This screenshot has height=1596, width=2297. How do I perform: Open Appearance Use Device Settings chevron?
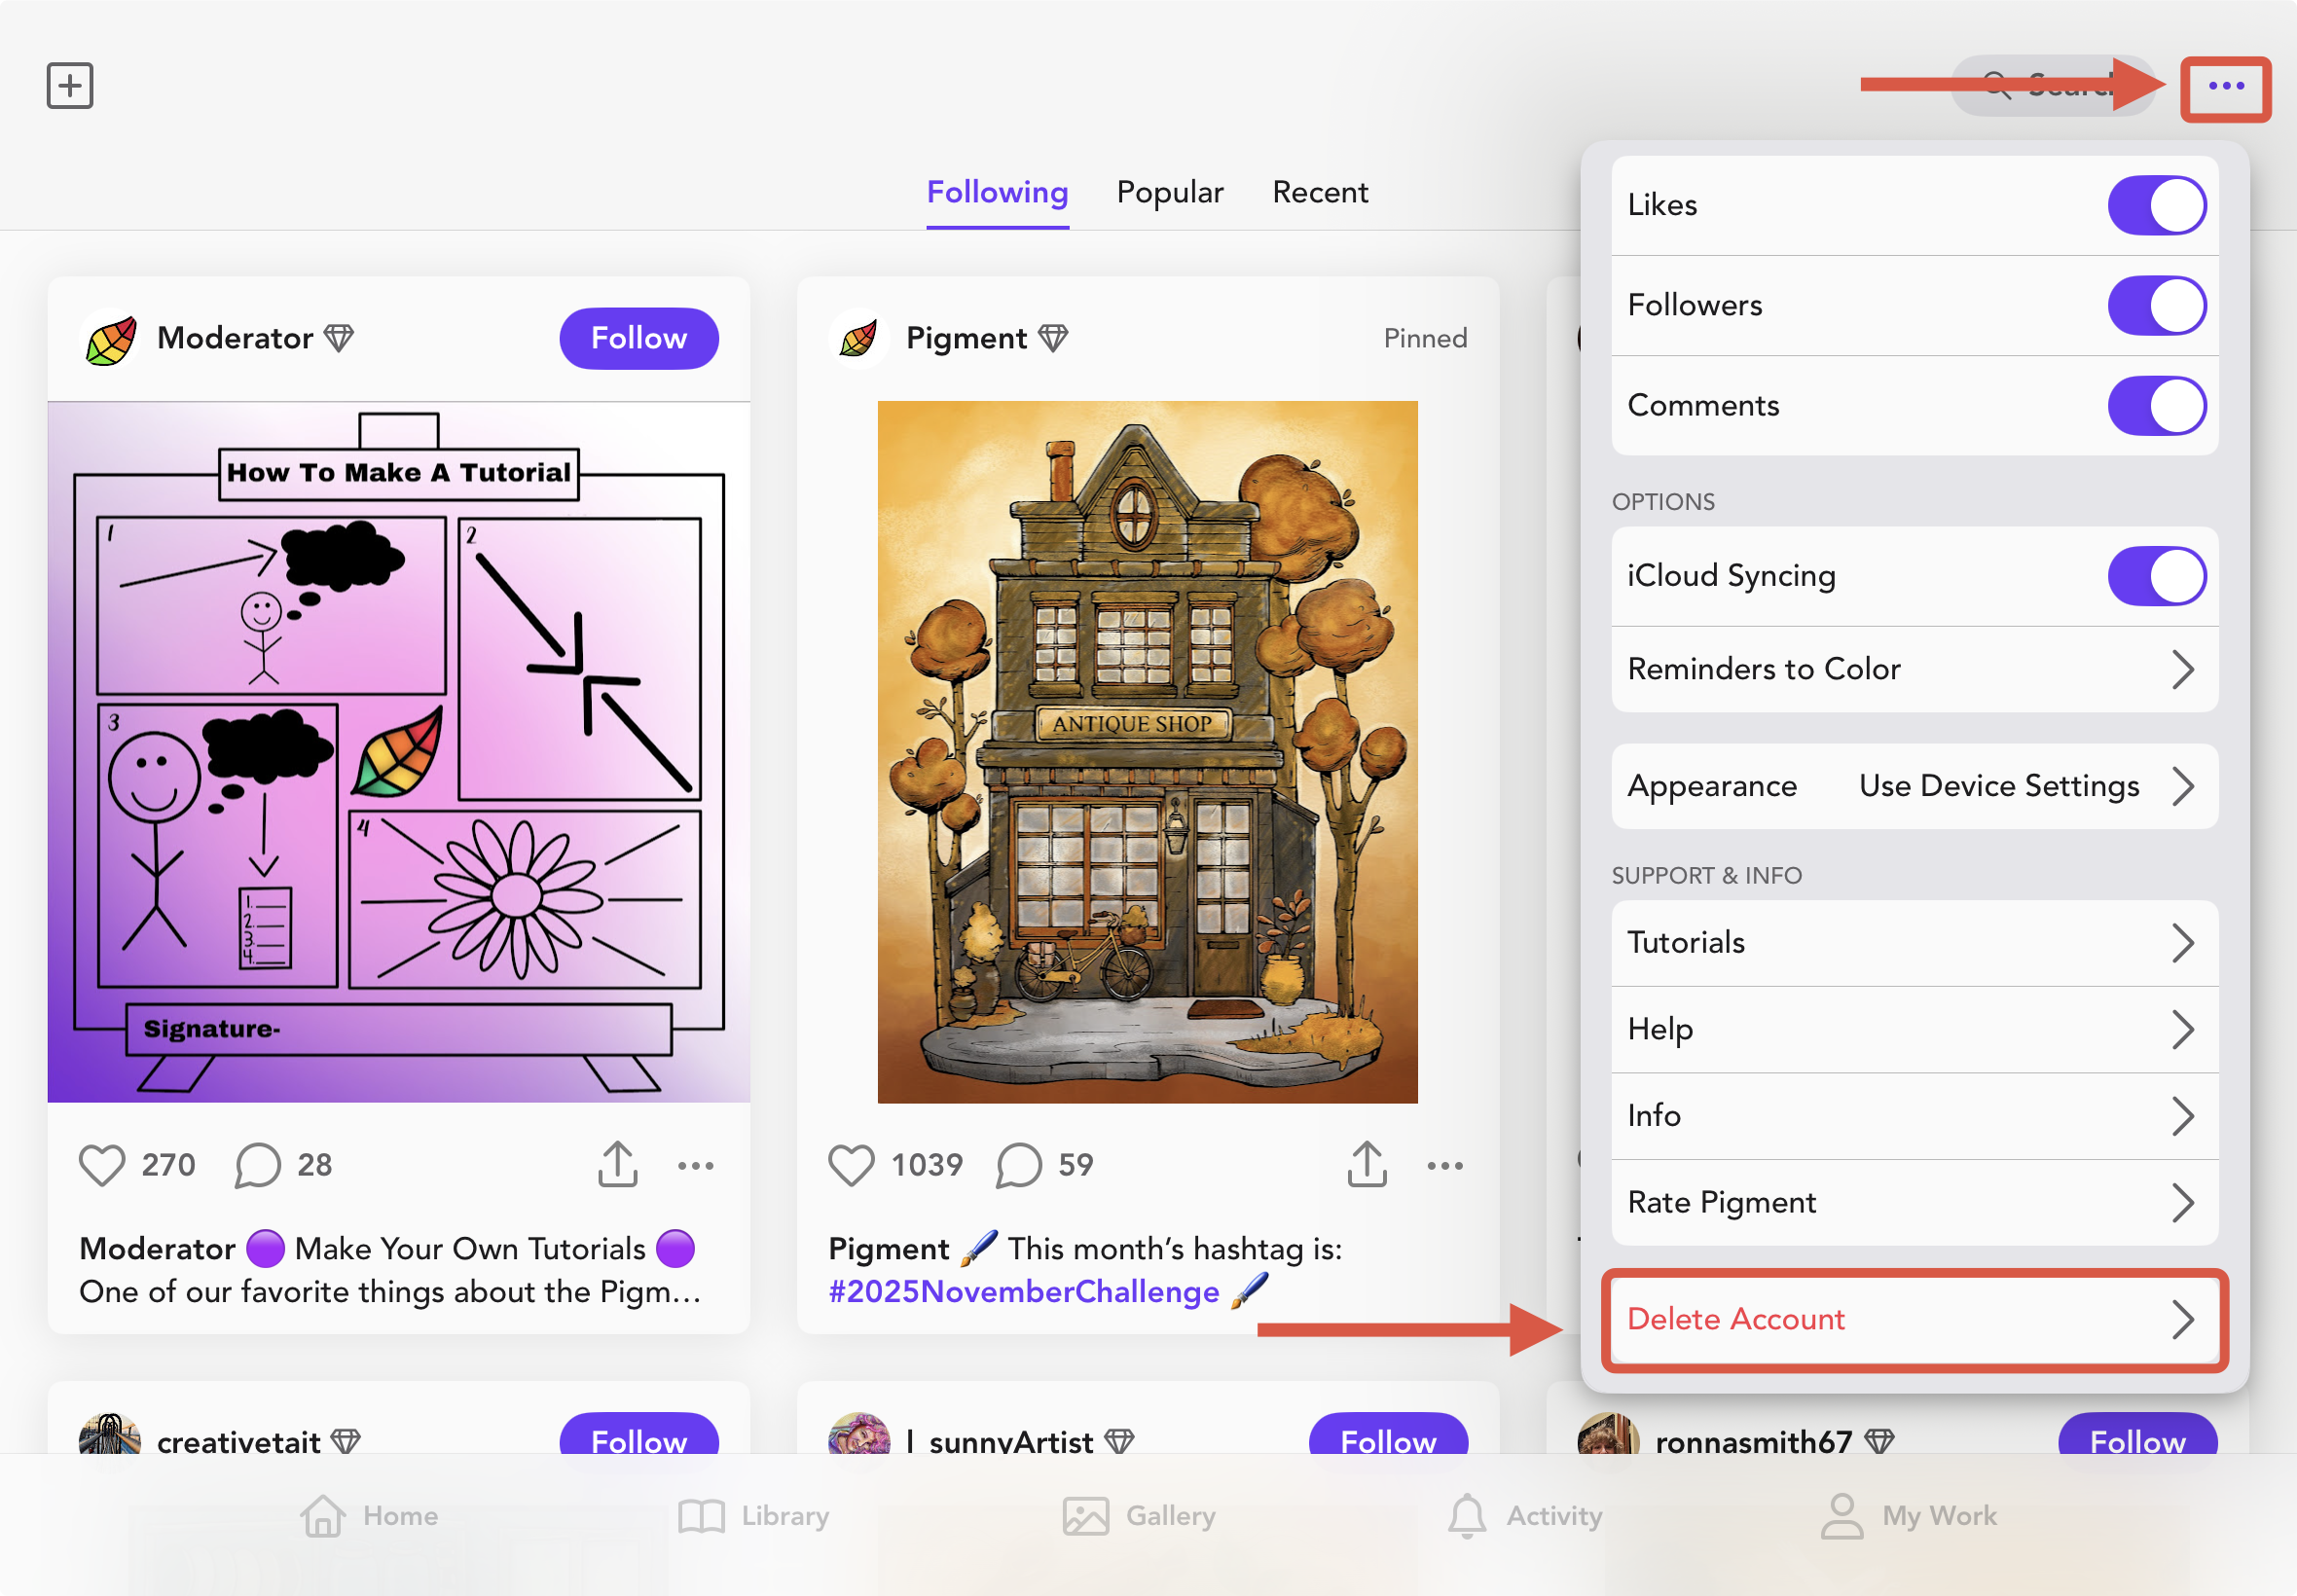click(2183, 786)
